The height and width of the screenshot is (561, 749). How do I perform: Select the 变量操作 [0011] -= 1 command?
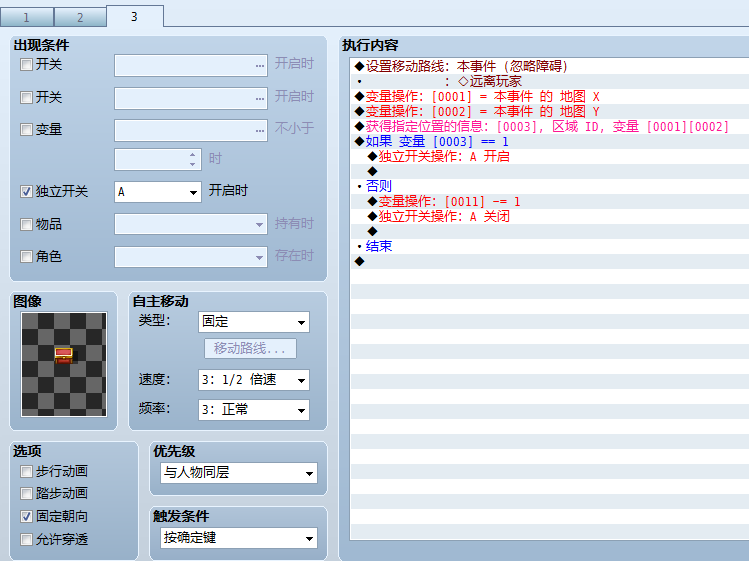click(x=550, y=201)
